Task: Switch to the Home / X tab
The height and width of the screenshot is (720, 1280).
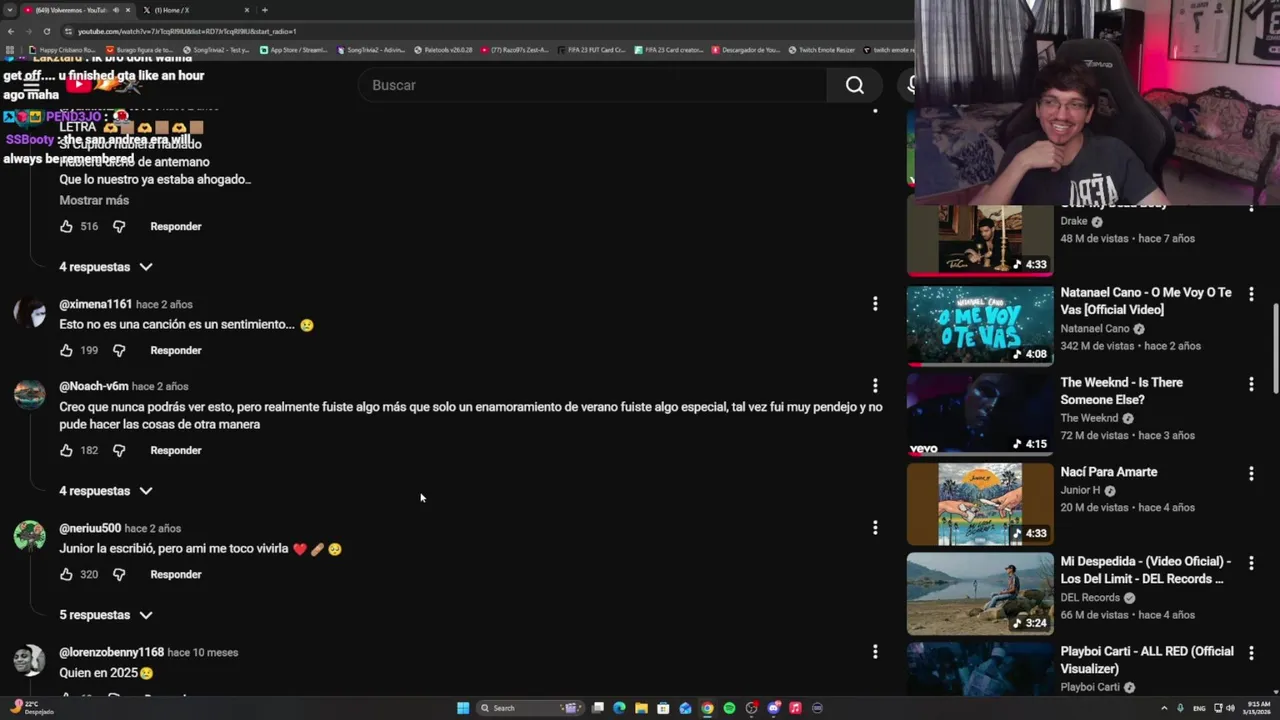Action: point(192,10)
